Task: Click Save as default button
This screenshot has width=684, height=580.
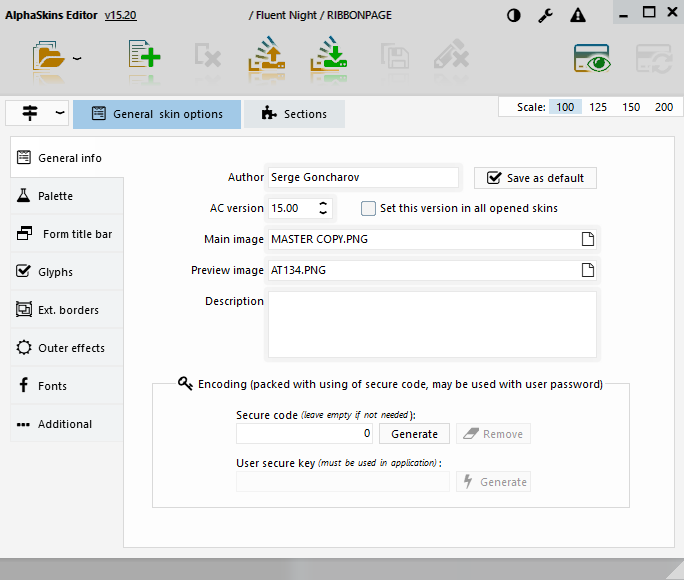Action: click(x=535, y=178)
